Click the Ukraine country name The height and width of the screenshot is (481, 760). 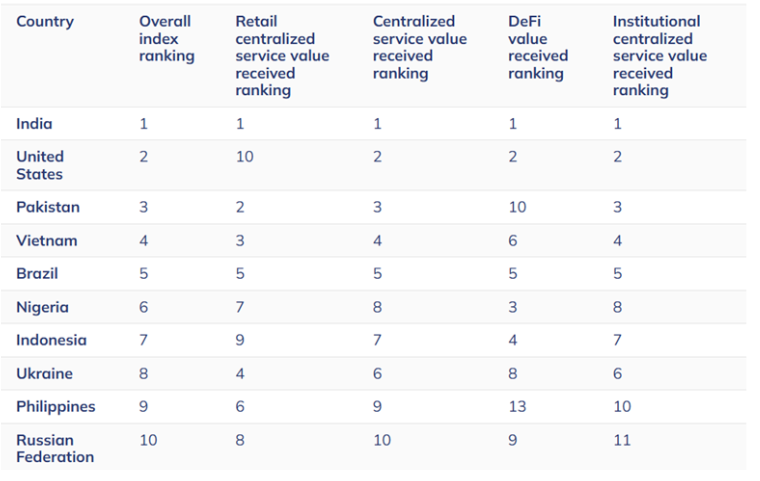(x=43, y=373)
